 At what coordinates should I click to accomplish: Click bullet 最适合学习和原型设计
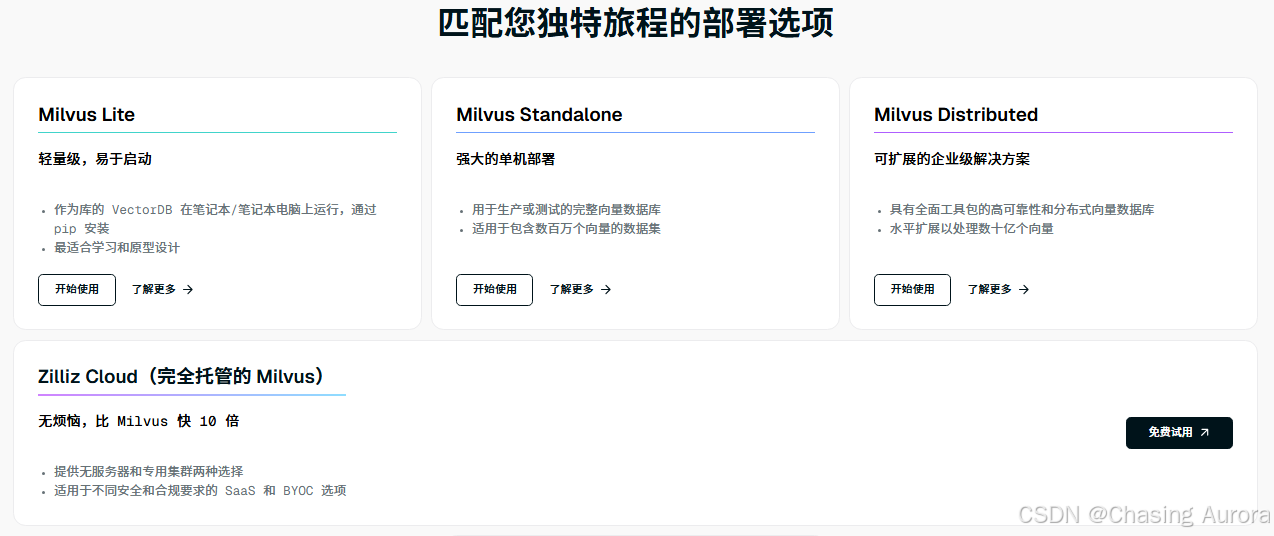click(117, 247)
